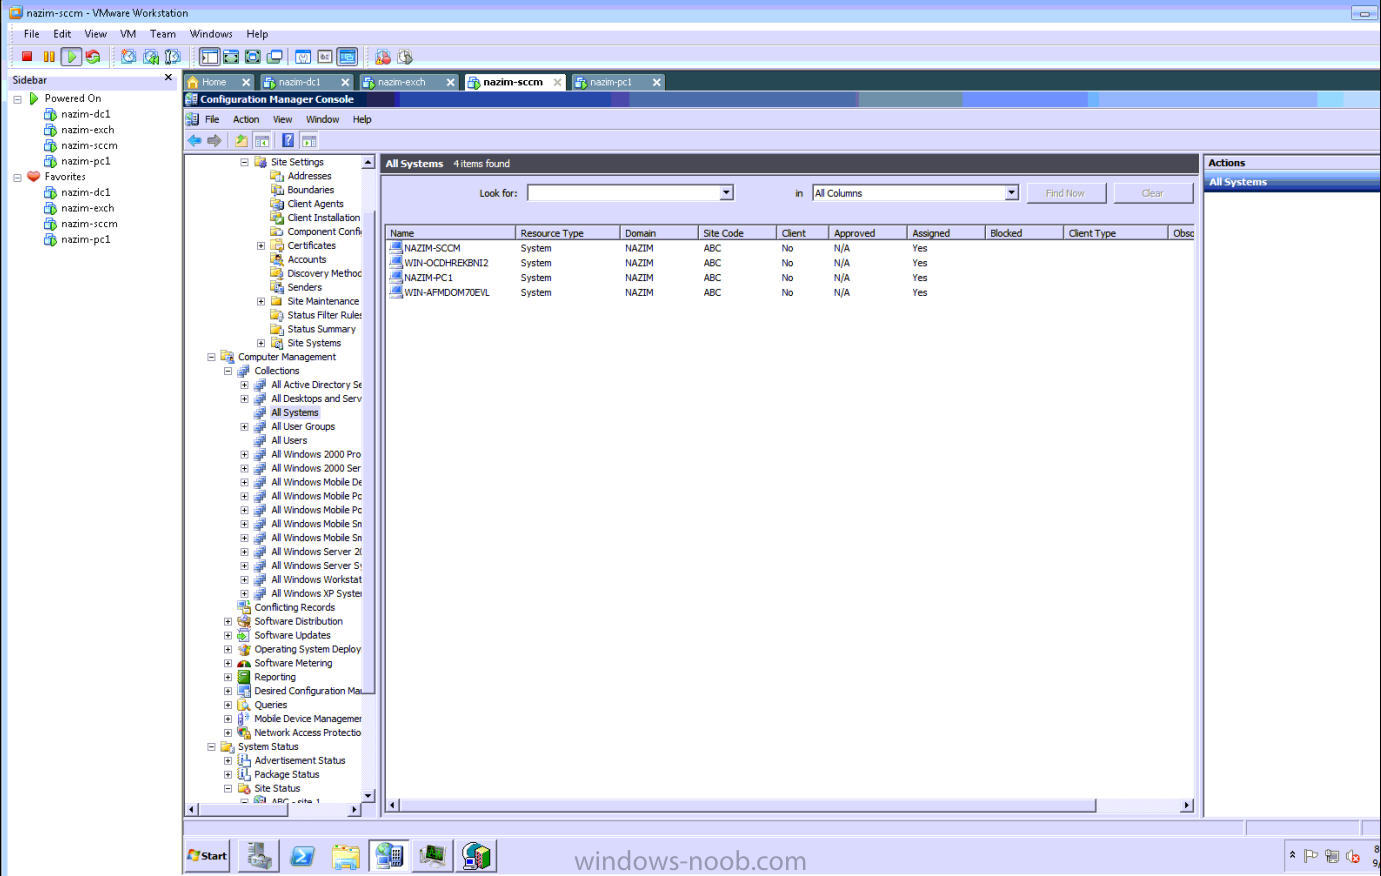Expand the Site Maintenance node
This screenshot has width=1381, height=876.
click(x=261, y=301)
